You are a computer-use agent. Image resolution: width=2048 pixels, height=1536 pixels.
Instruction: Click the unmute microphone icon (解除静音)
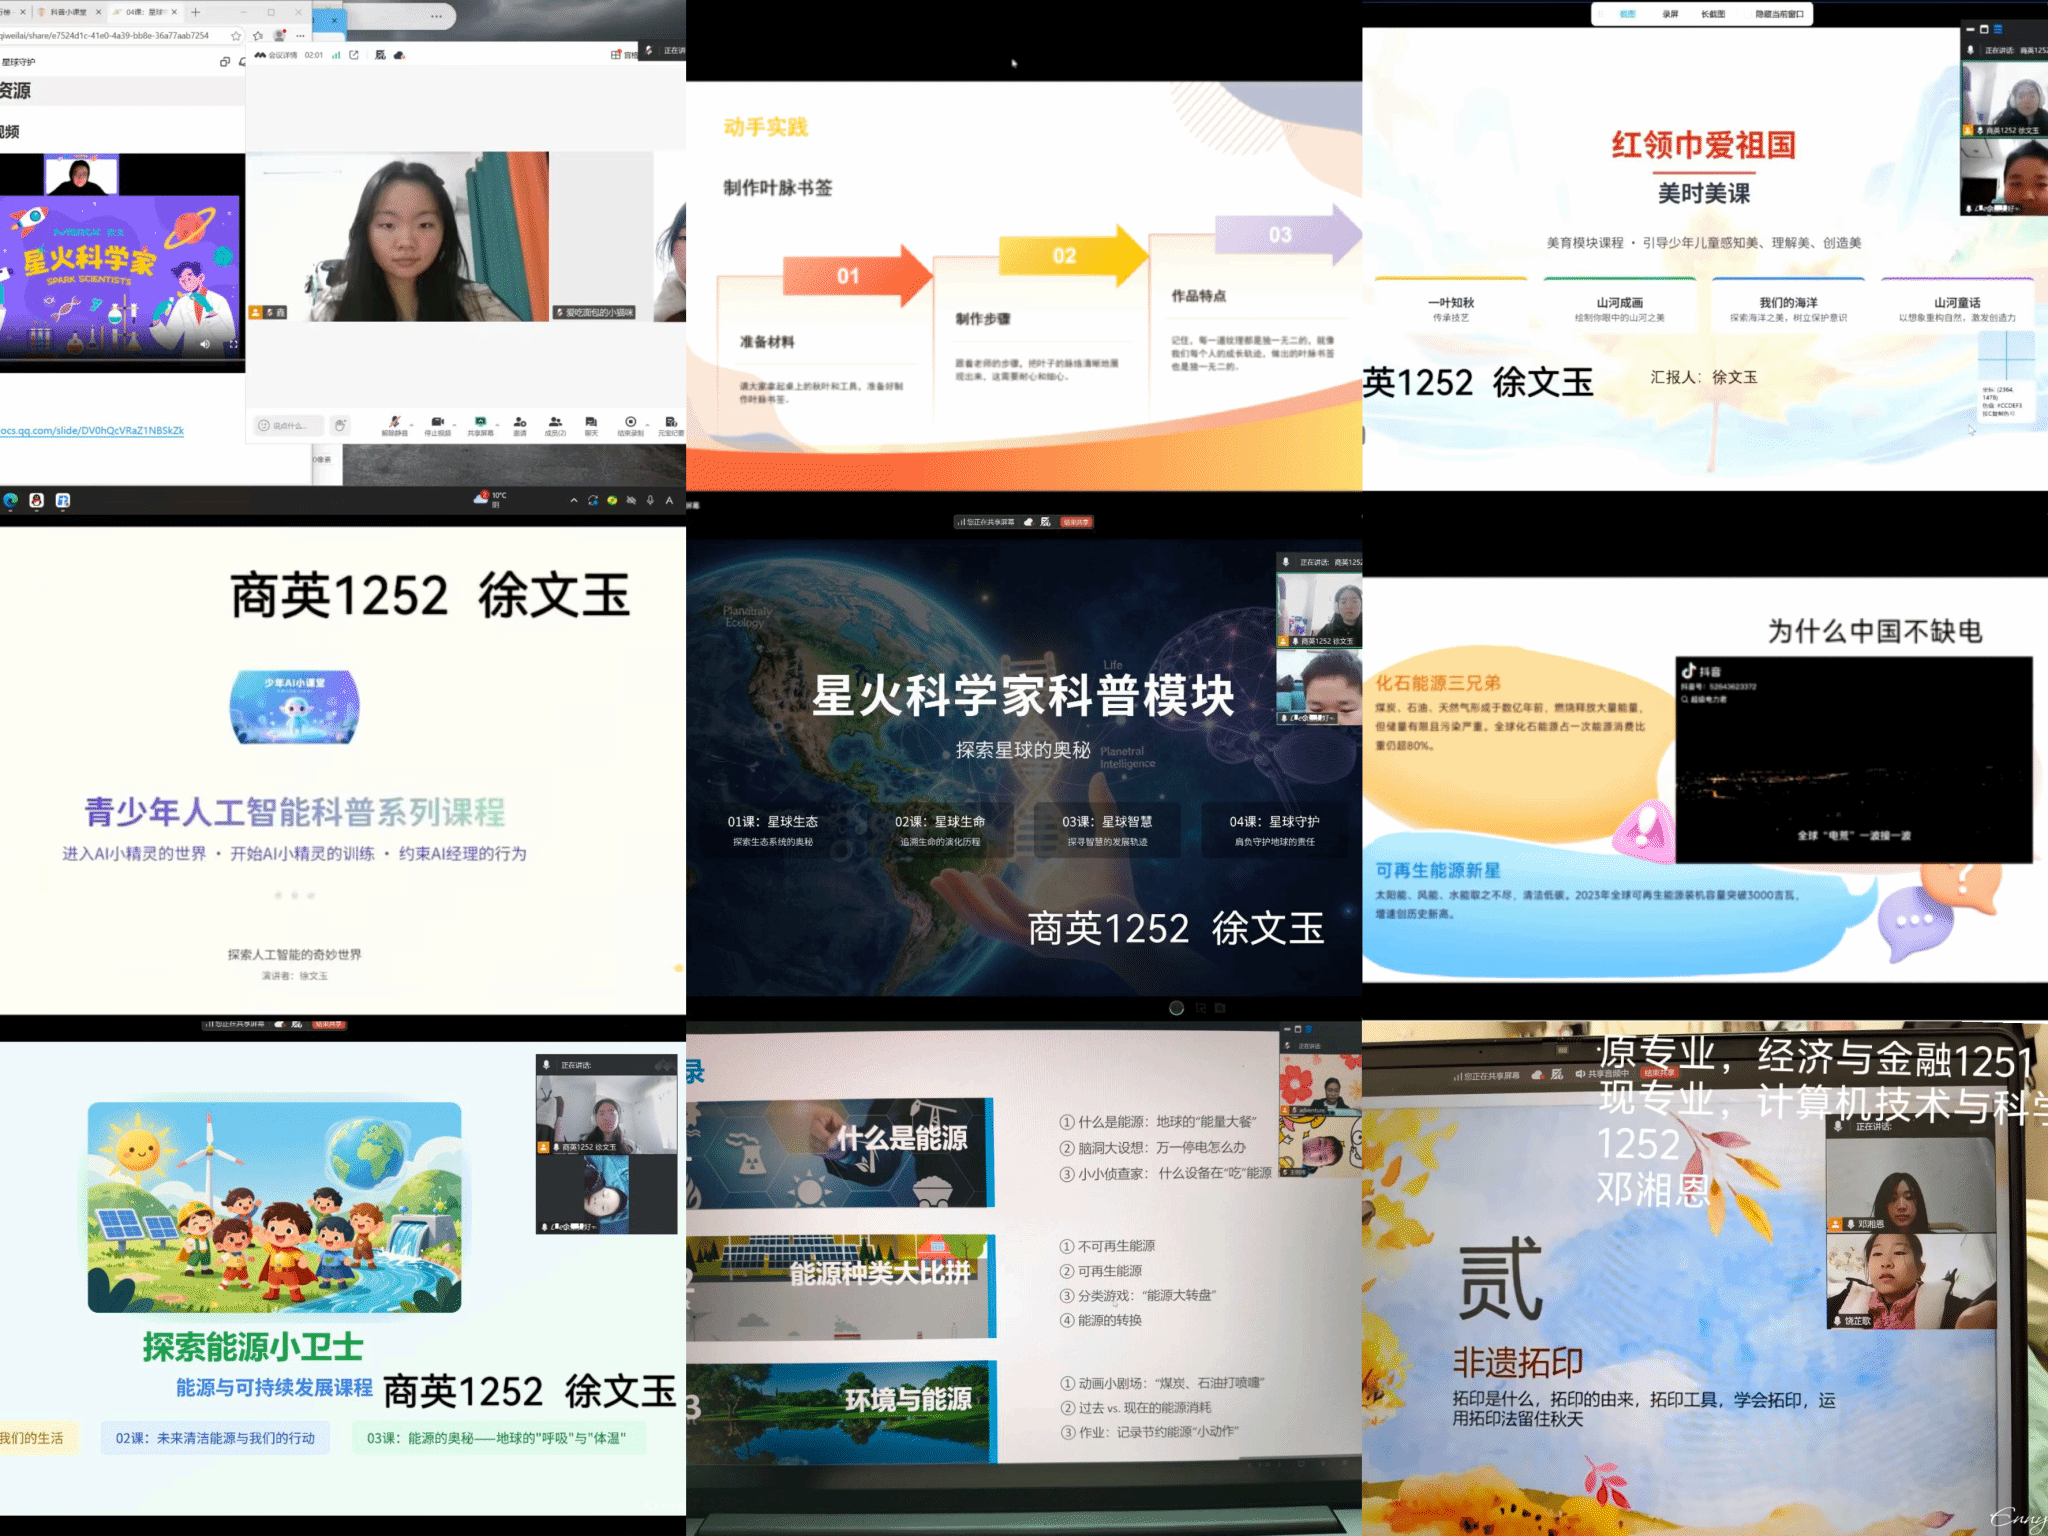point(393,423)
